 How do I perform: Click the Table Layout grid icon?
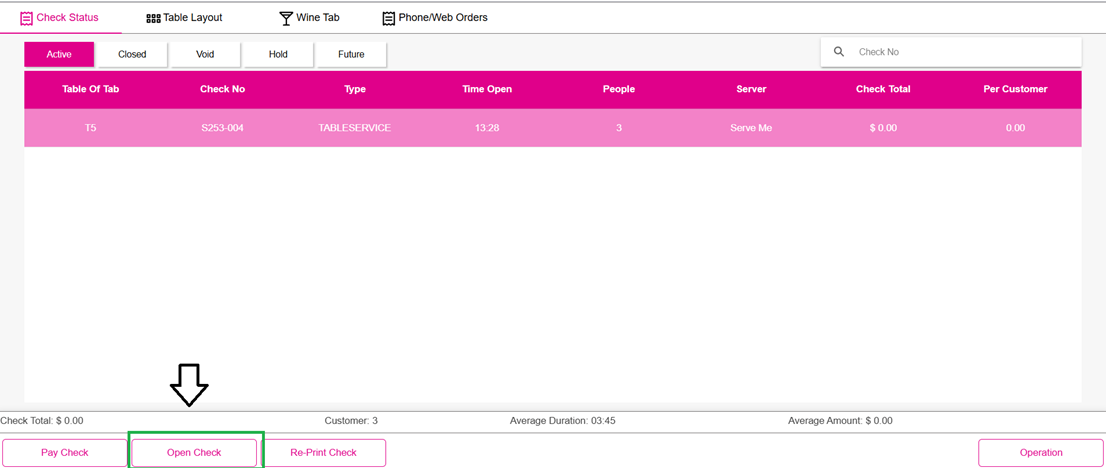point(153,18)
